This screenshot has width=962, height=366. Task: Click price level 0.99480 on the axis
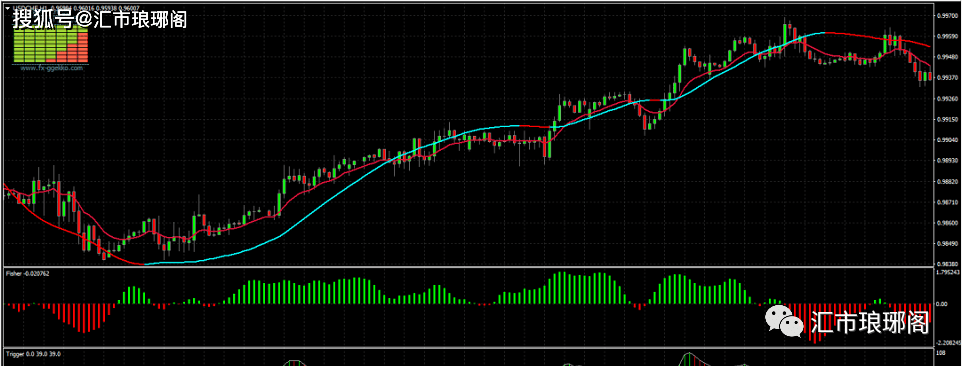coord(947,57)
